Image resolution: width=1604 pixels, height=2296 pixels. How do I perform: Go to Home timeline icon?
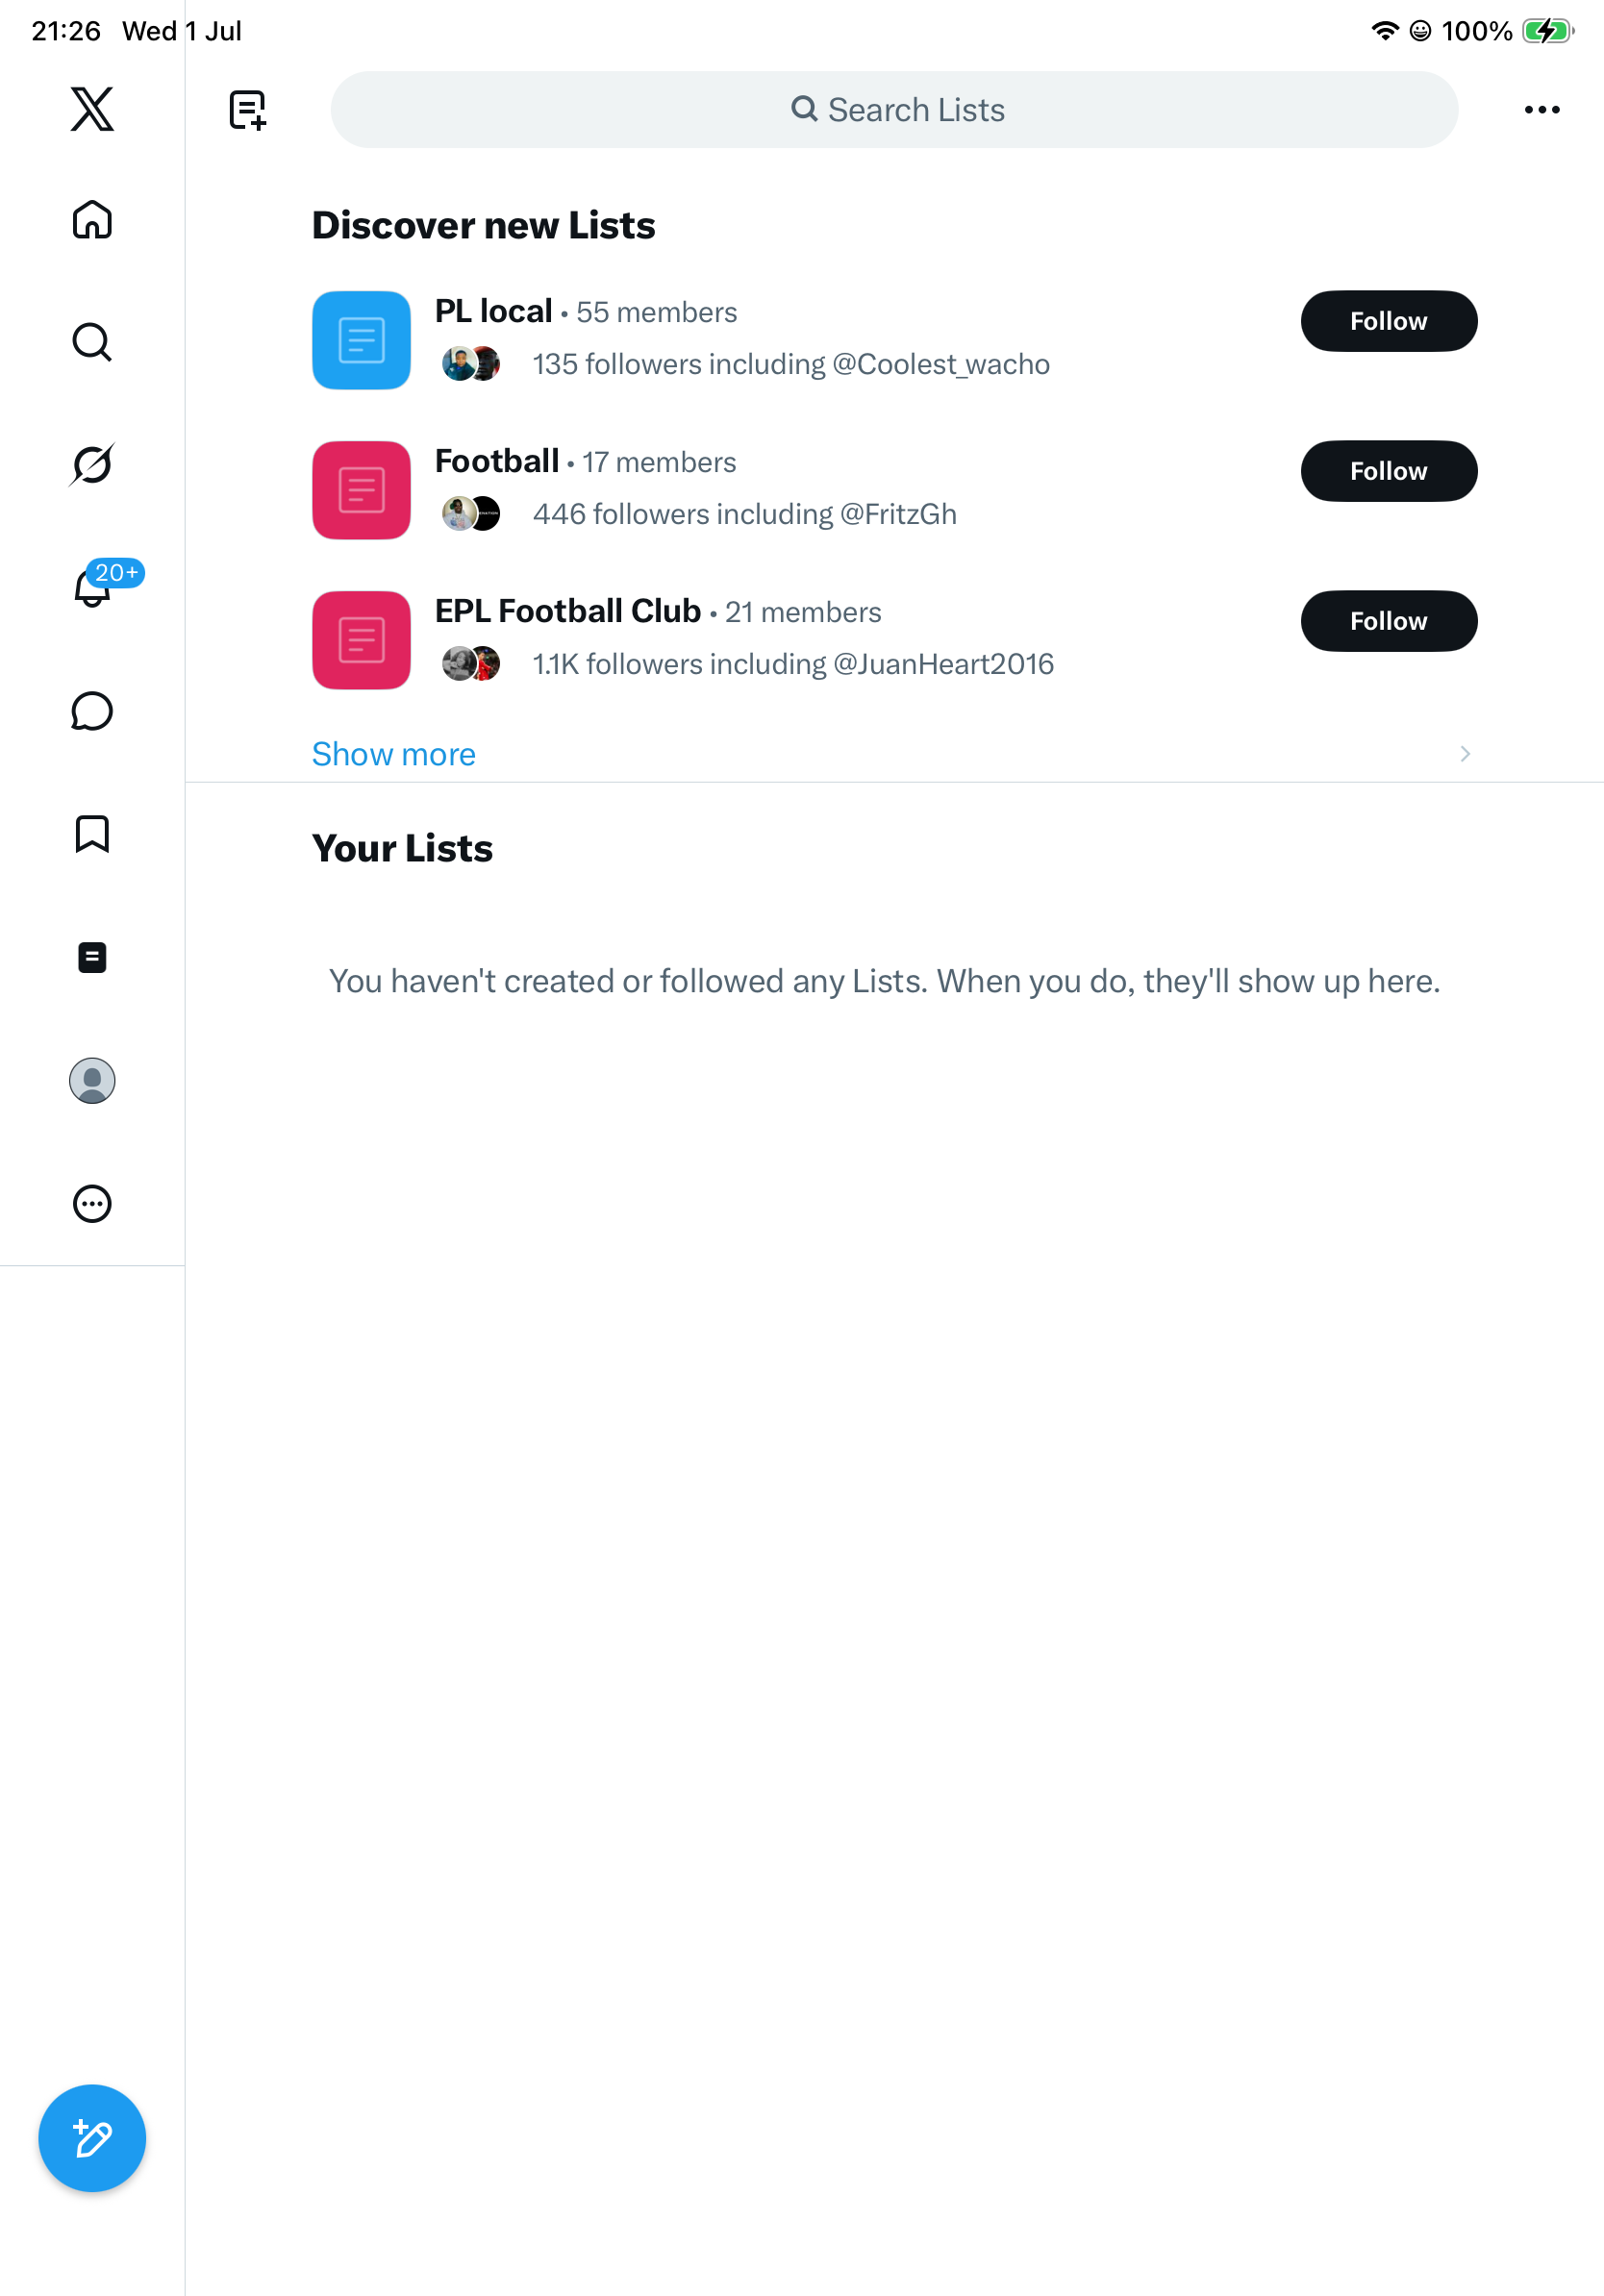[x=92, y=219]
